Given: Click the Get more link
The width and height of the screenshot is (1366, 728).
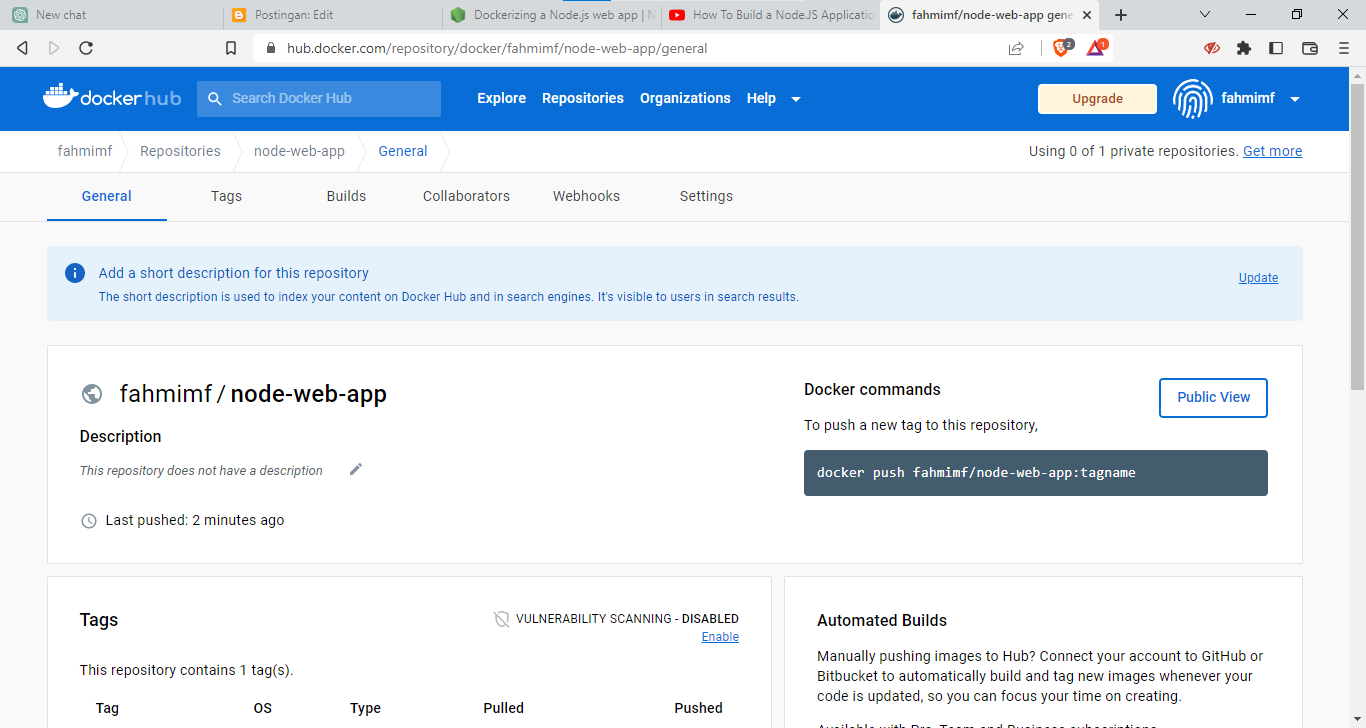Looking at the screenshot, I should pos(1272,151).
